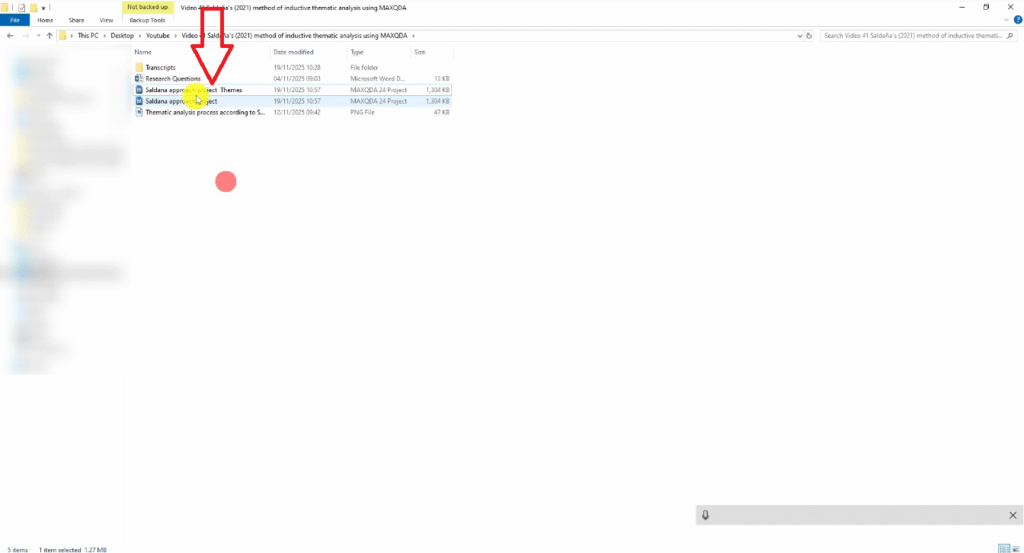The width and height of the screenshot is (1024, 553).
Task: Click the Youtube breadcrumb in address bar
Action: click(157, 36)
